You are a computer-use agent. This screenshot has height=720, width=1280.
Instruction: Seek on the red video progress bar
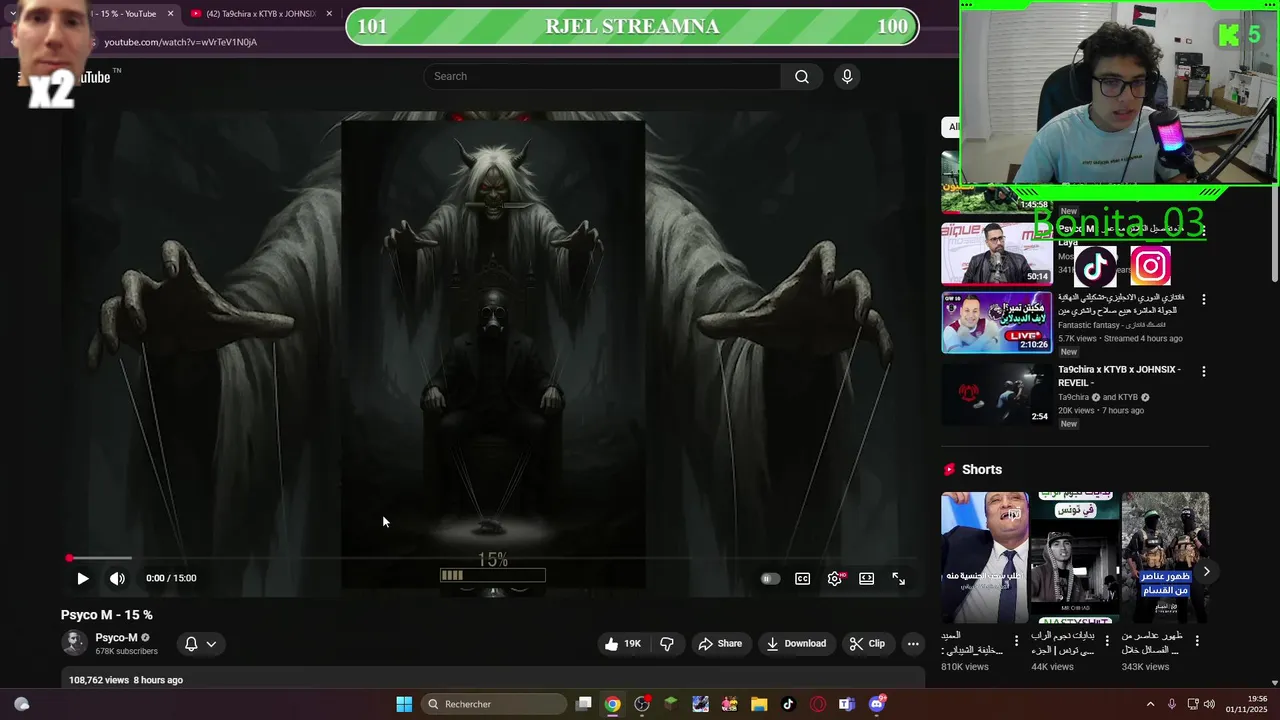pyautogui.click(x=493, y=558)
